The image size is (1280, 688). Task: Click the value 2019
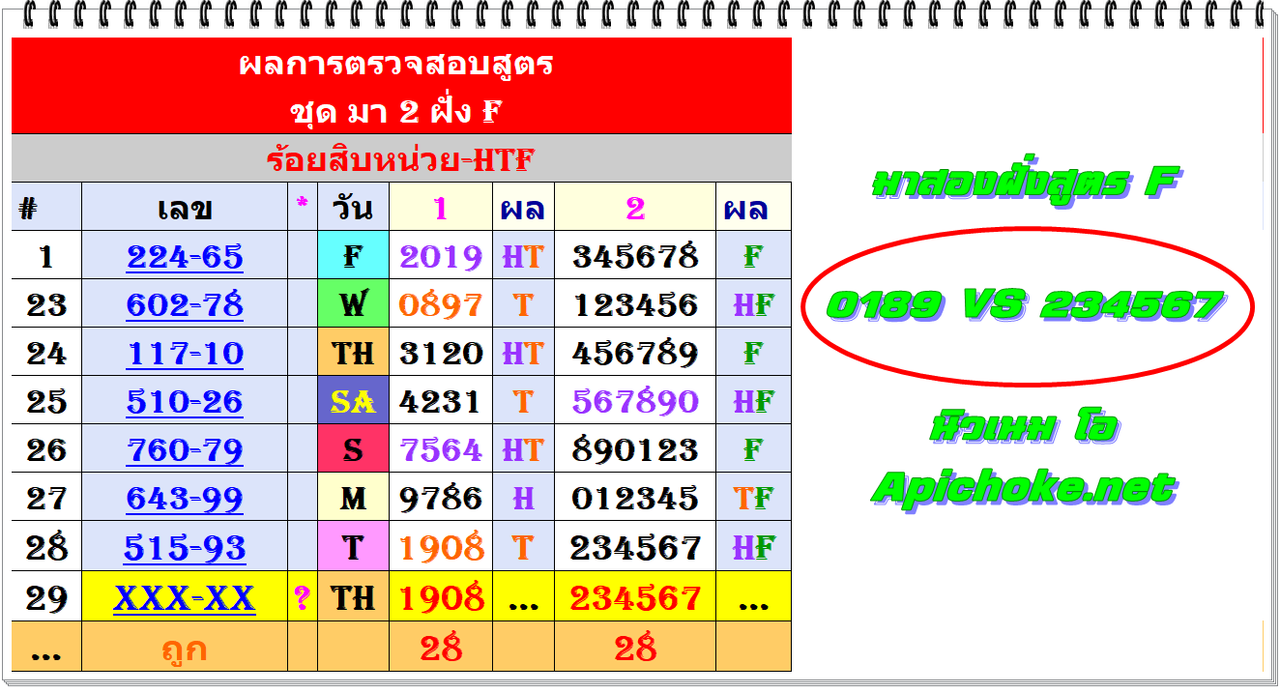coord(441,257)
